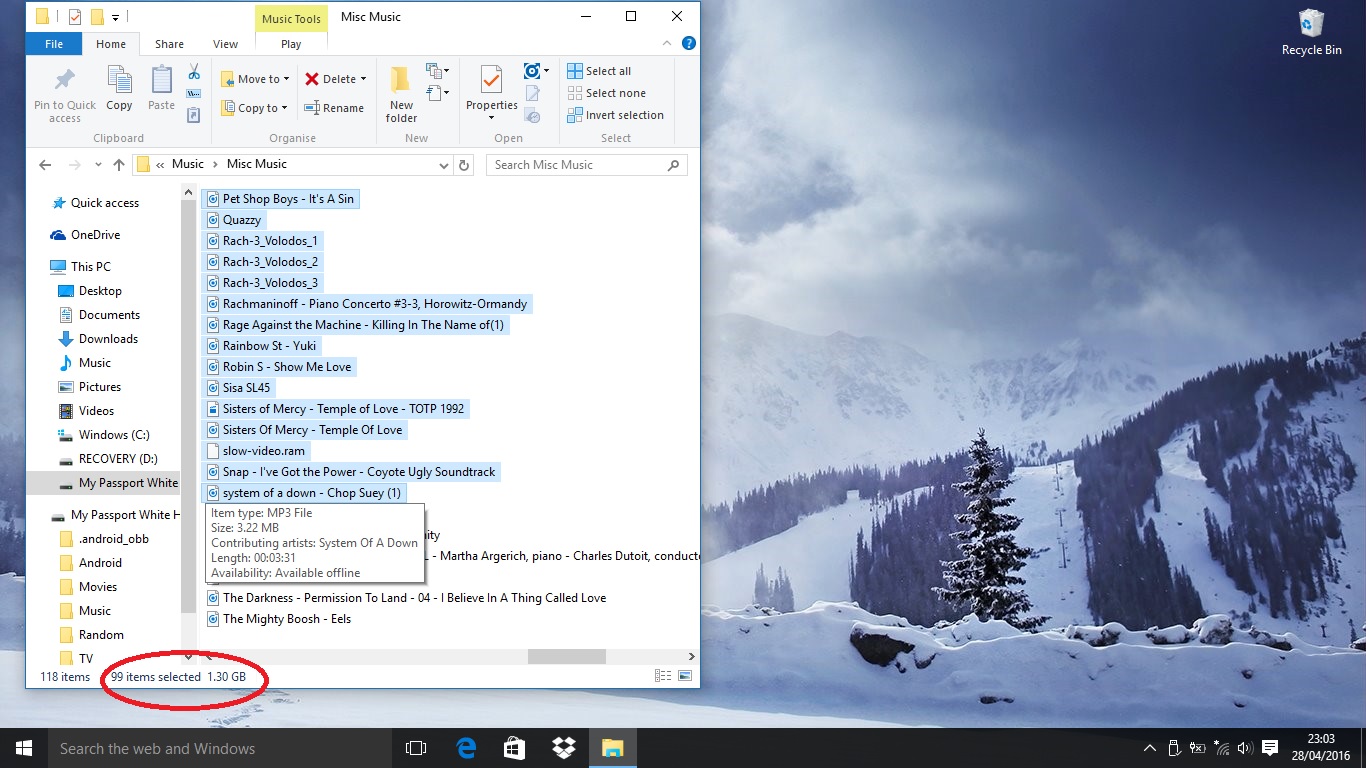Go up one folder level
This screenshot has height=768, width=1366.
click(119, 165)
